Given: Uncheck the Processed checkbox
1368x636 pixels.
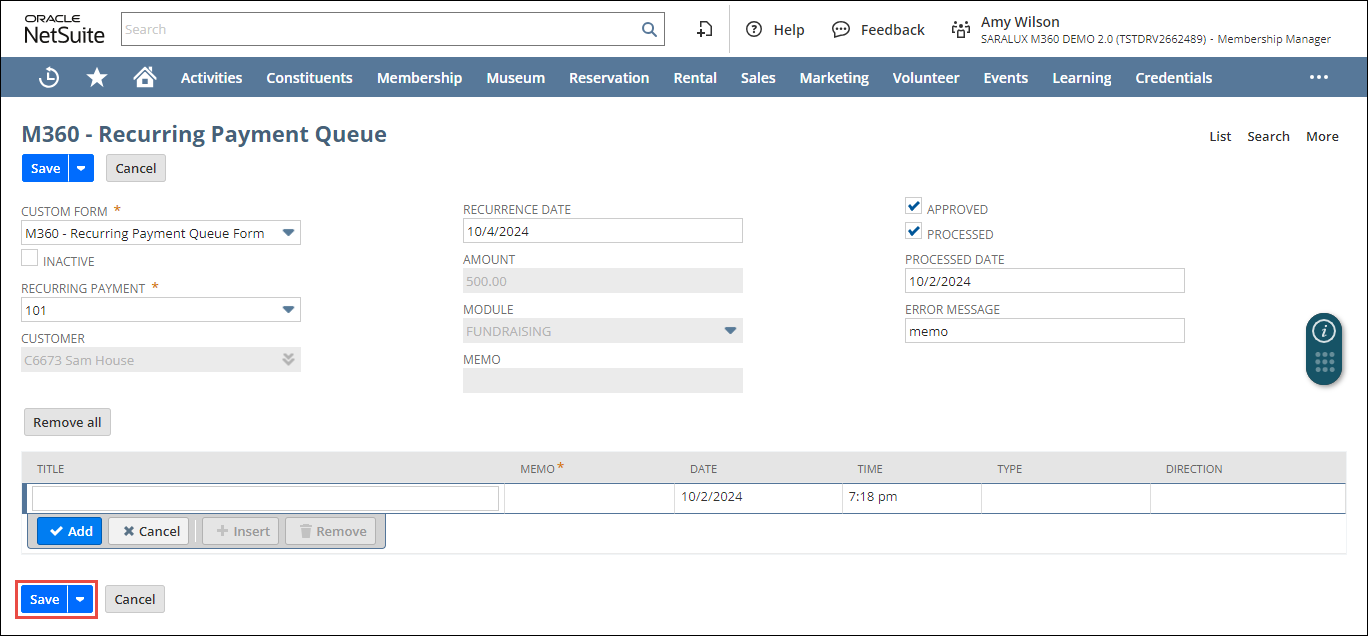Looking at the screenshot, I should click(913, 232).
